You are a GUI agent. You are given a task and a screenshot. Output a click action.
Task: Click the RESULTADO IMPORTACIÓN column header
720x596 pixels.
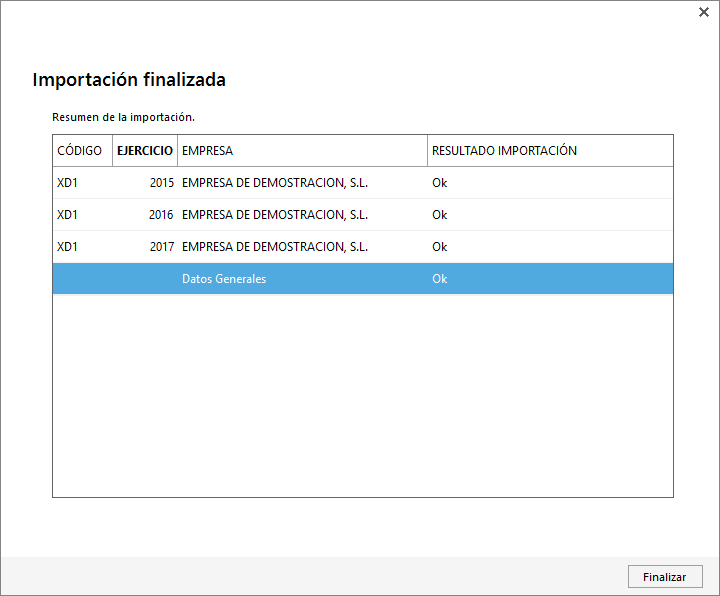pos(504,151)
